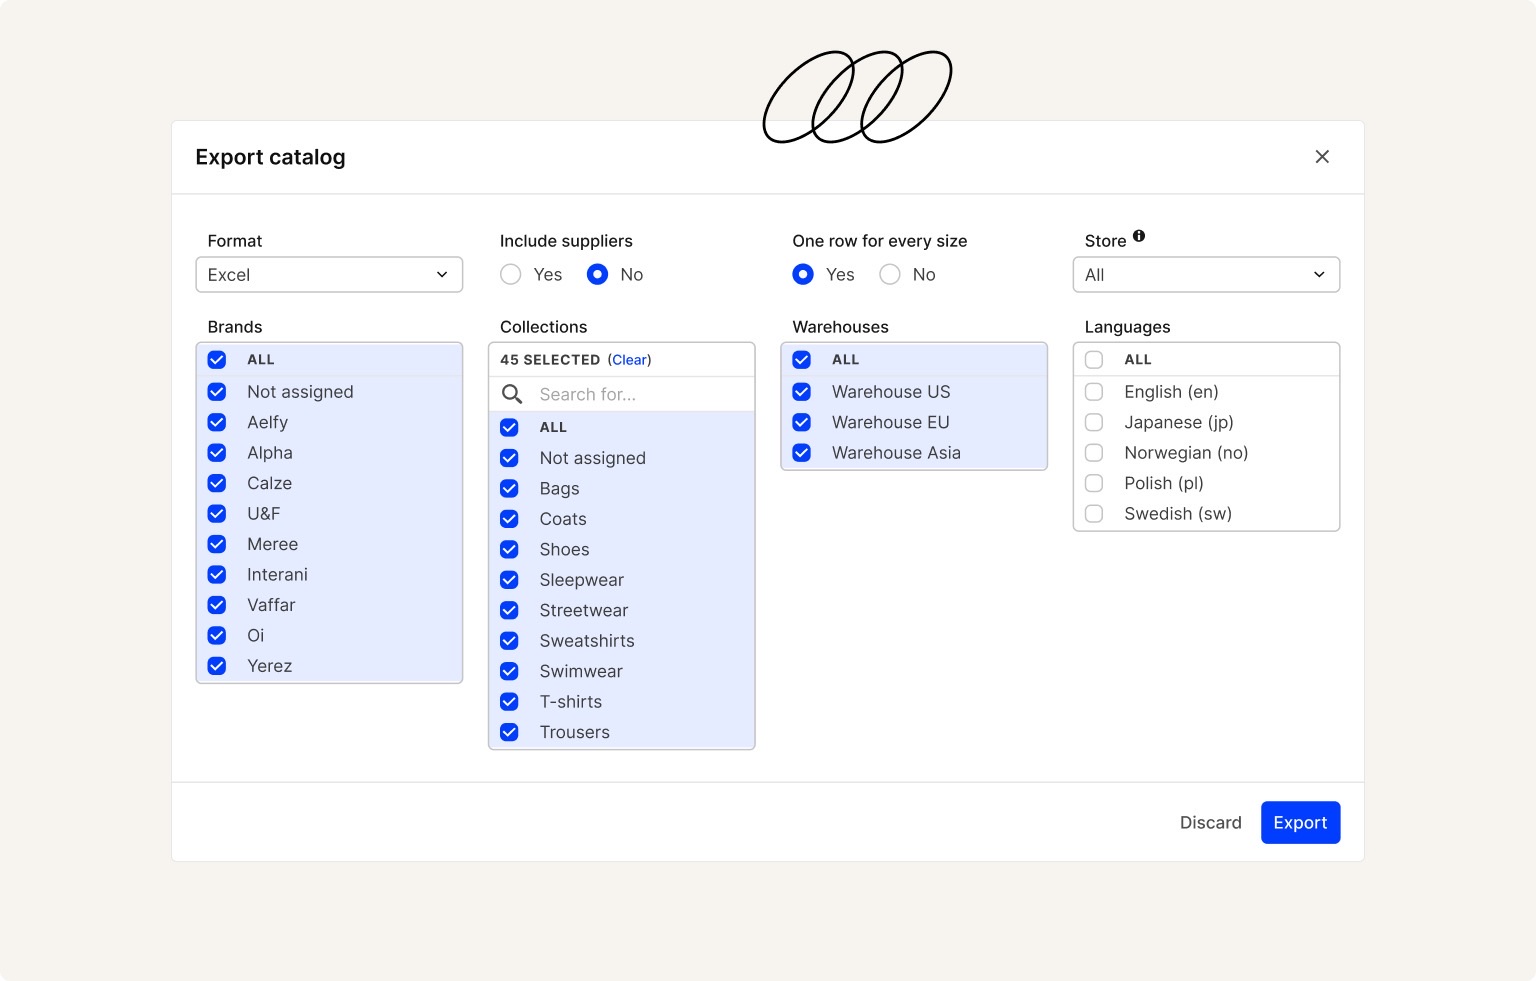Deselect the Swimwear collection
This screenshot has width=1536, height=981.
click(x=510, y=672)
